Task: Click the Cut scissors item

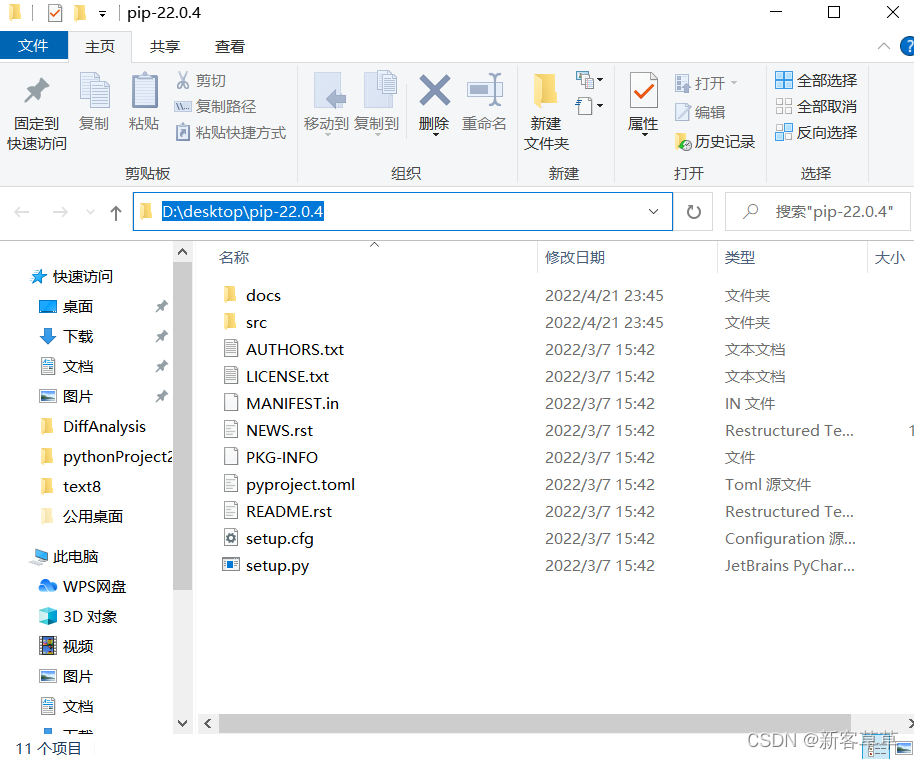Action: [x=201, y=80]
